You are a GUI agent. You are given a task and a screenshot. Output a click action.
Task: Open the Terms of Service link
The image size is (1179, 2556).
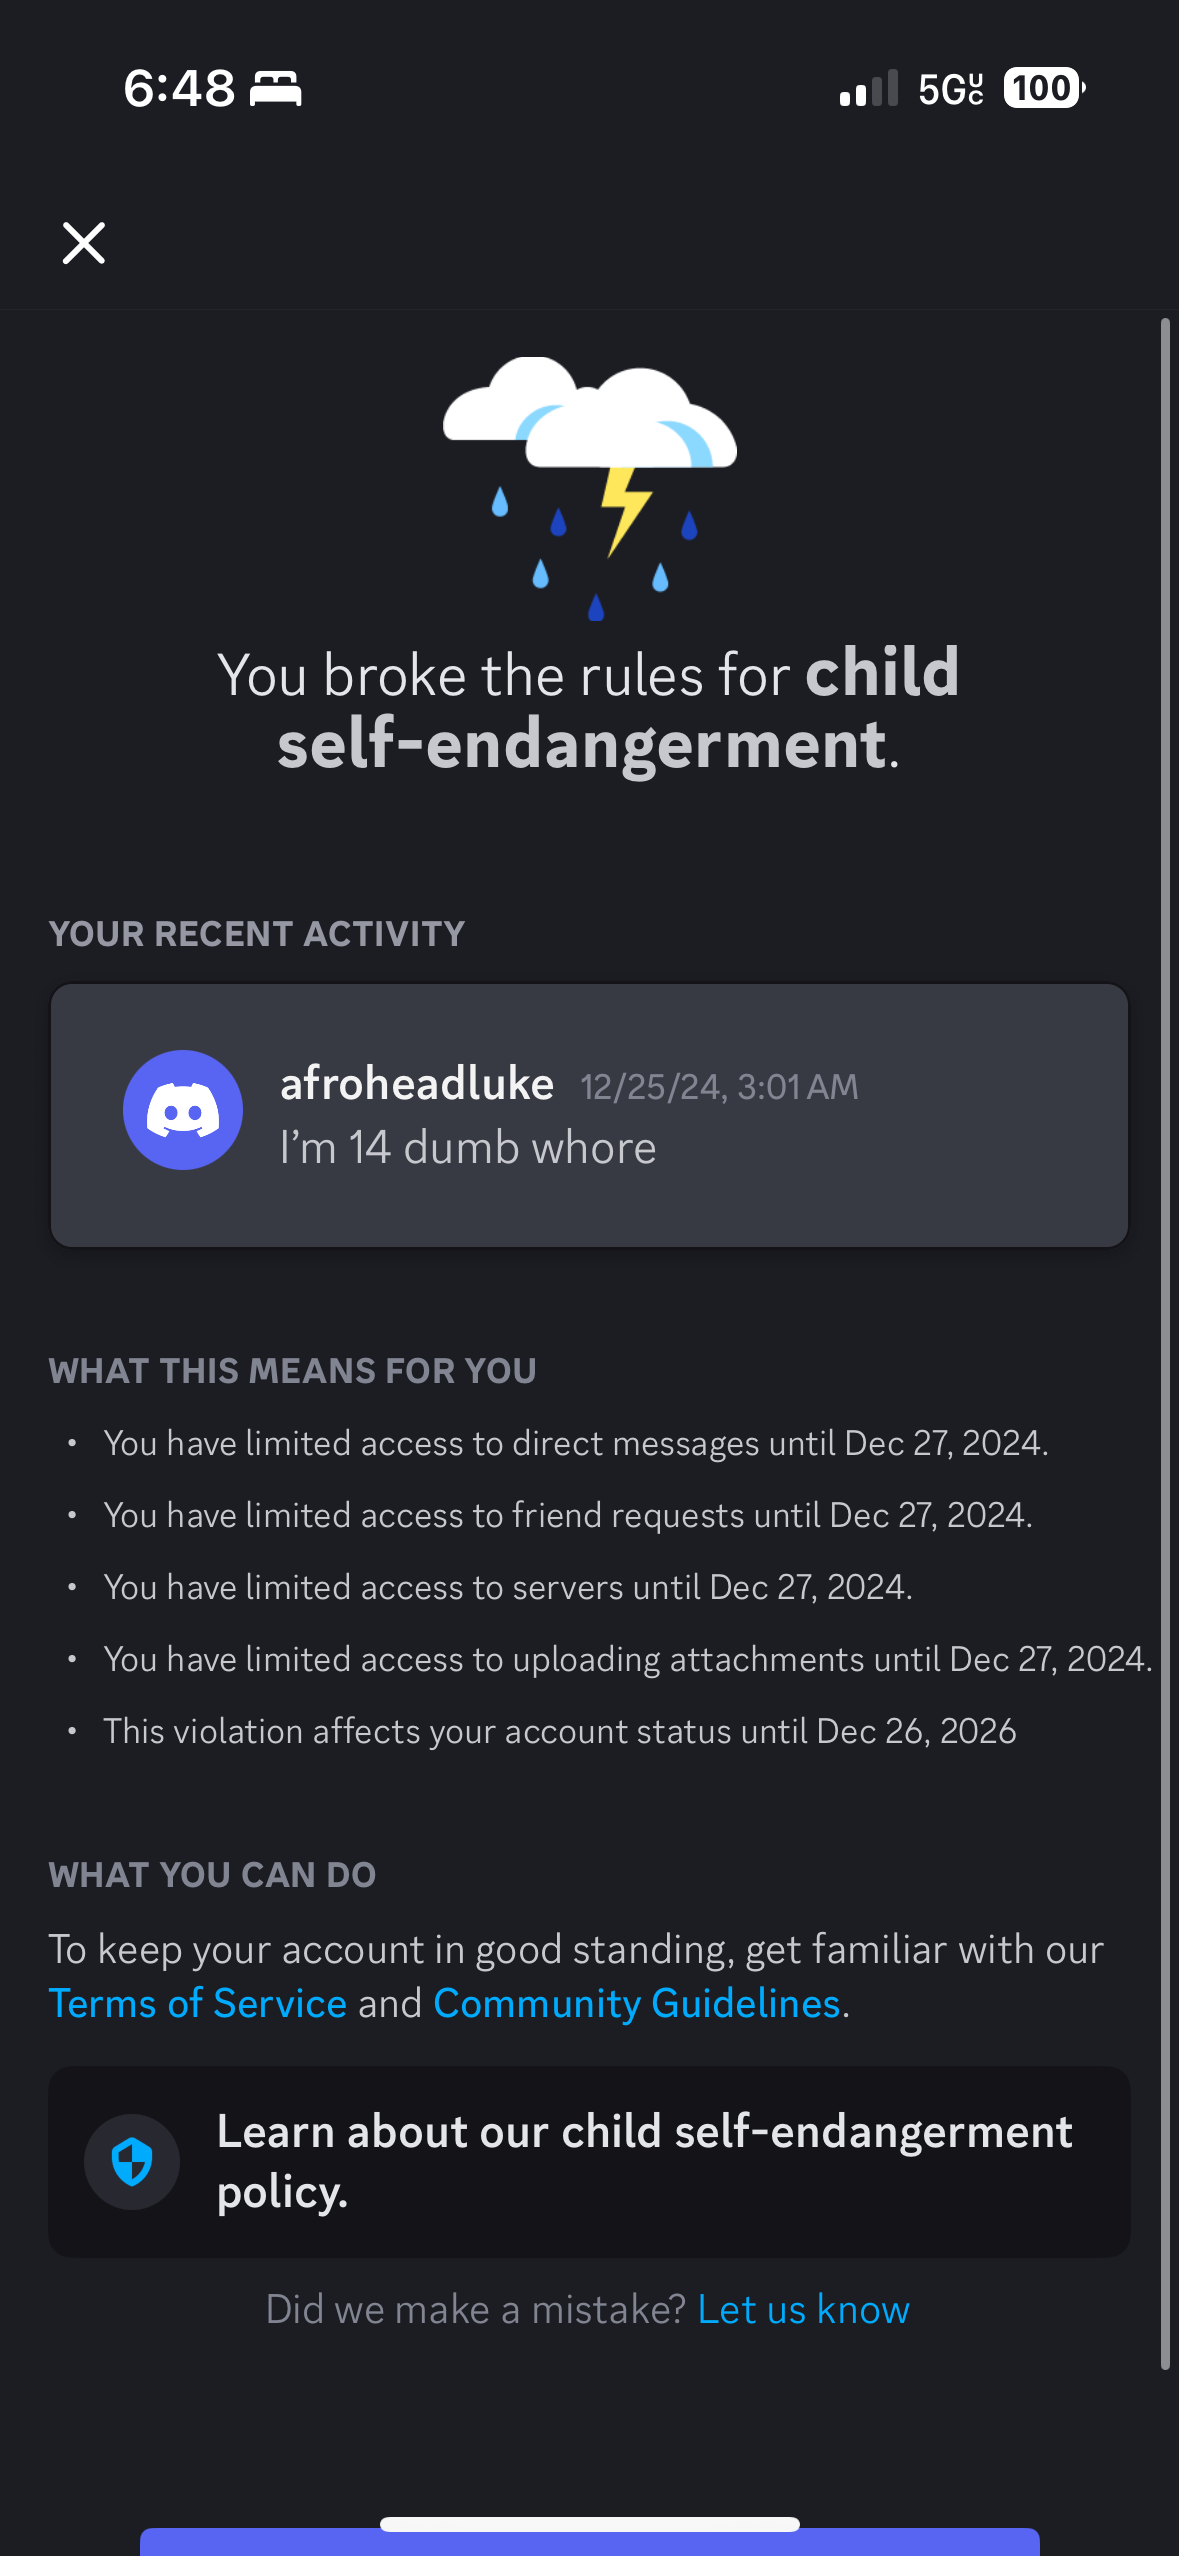(x=198, y=2003)
